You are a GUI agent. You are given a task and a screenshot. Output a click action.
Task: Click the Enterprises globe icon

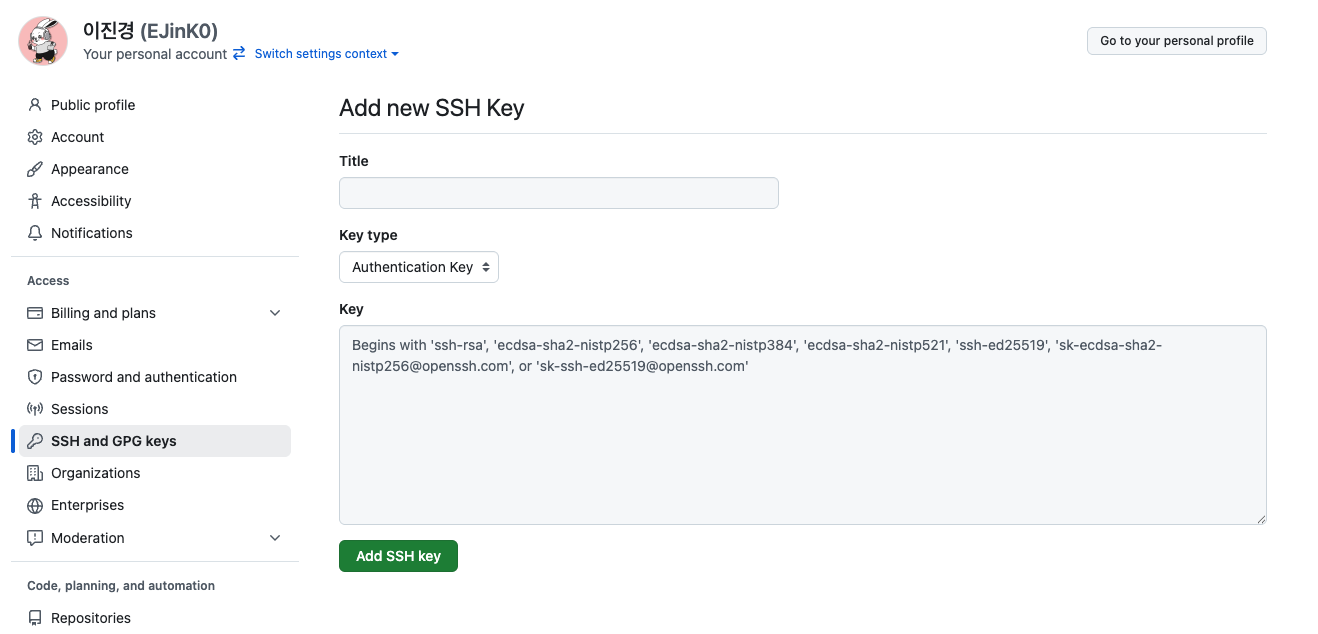pyautogui.click(x=35, y=505)
